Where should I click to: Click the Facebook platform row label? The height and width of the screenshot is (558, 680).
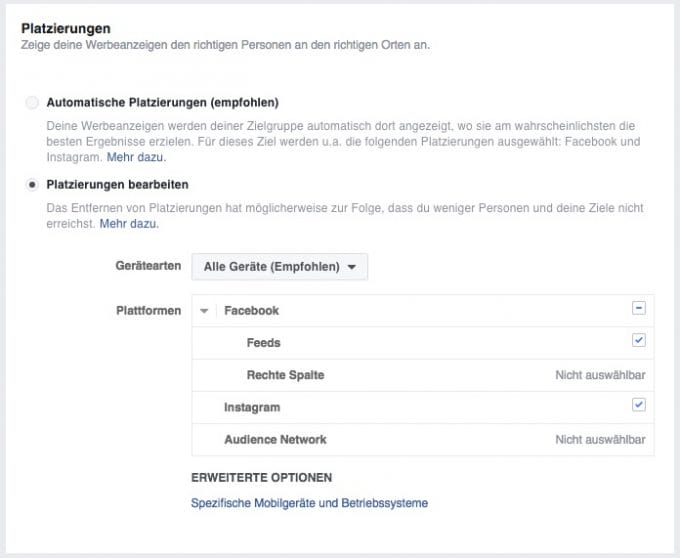pos(251,311)
